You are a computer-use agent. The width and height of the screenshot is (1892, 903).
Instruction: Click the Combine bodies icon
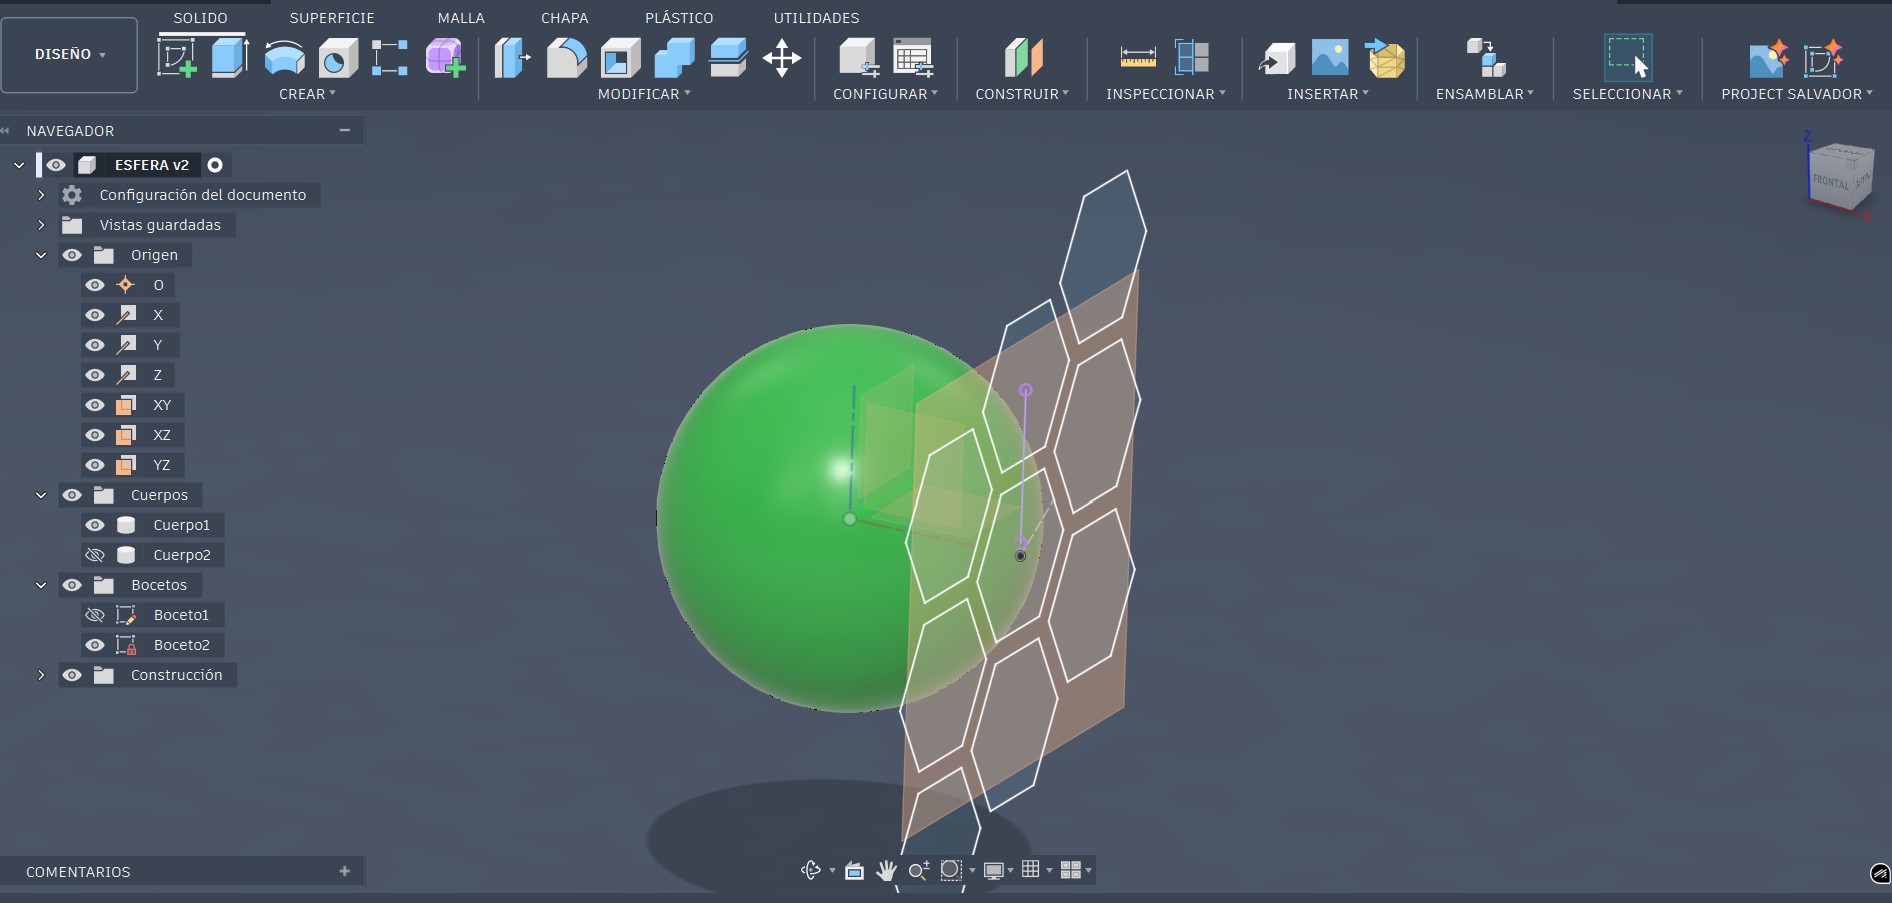coord(674,58)
